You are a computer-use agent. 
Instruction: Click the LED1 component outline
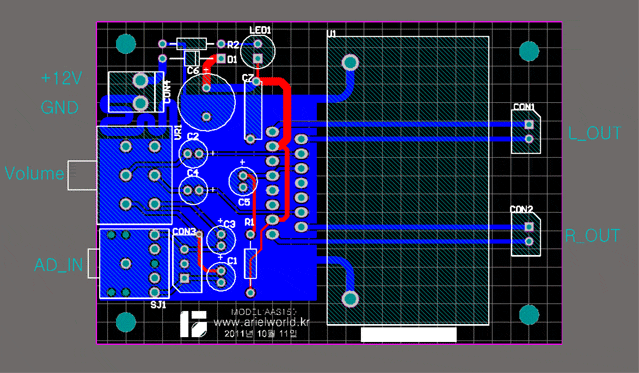258,51
